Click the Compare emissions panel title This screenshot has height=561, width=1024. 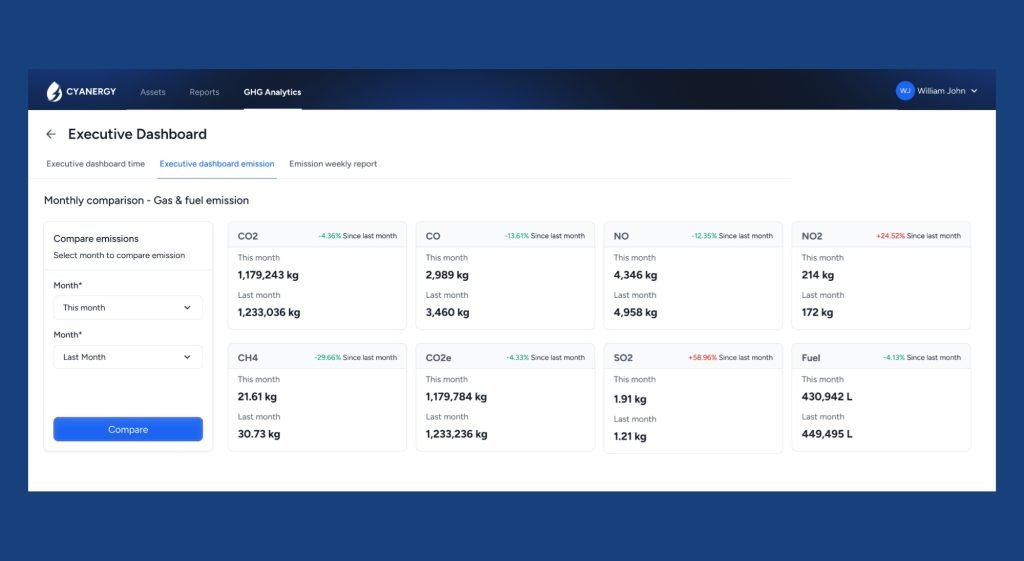point(96,239)
